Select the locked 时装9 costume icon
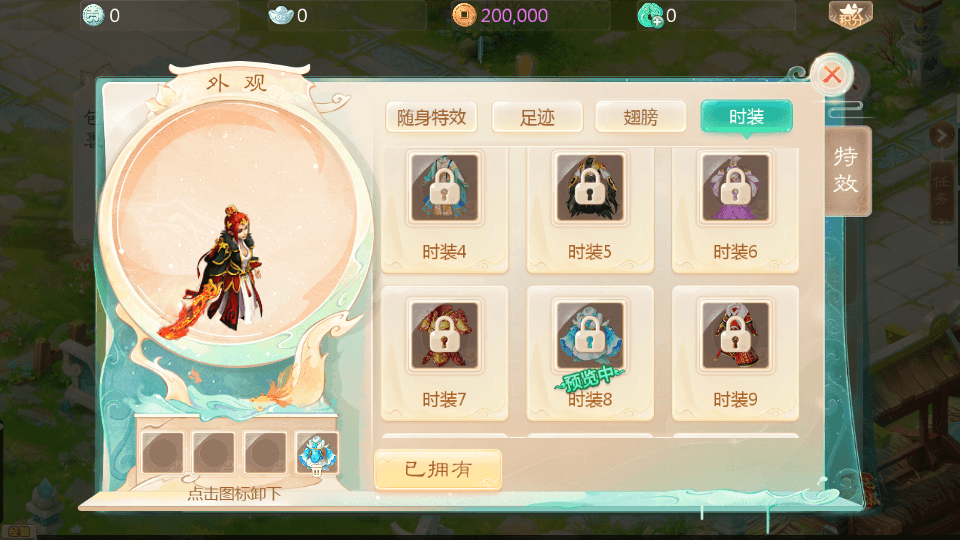The height and width of the screenshot is (540, 960). [x=735, y=336]
